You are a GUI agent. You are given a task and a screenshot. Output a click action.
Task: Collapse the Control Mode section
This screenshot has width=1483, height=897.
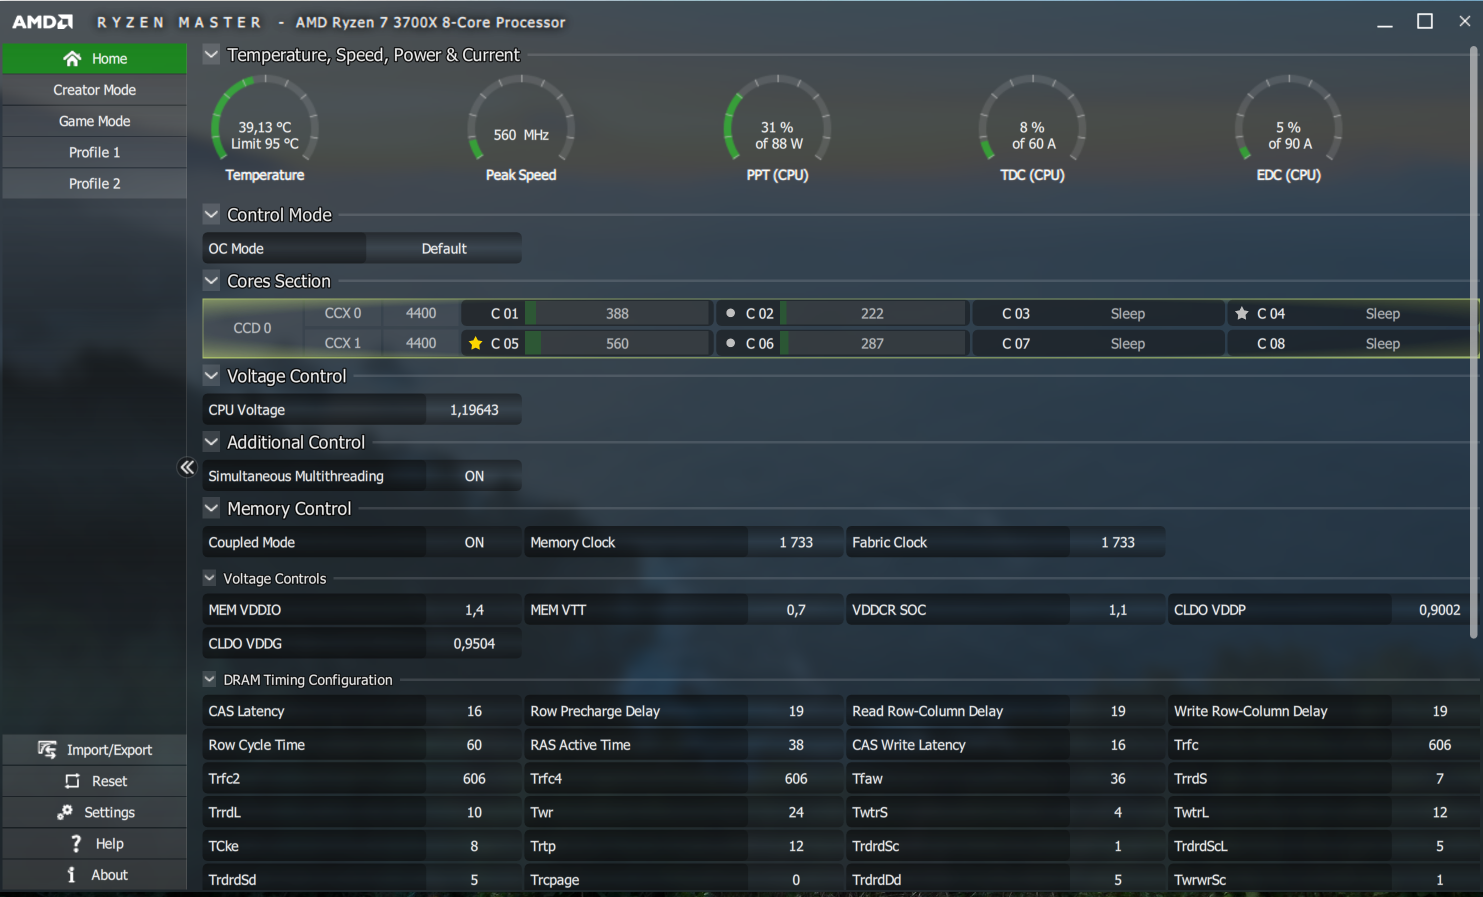pyautogui.click(x=211, y=214)
